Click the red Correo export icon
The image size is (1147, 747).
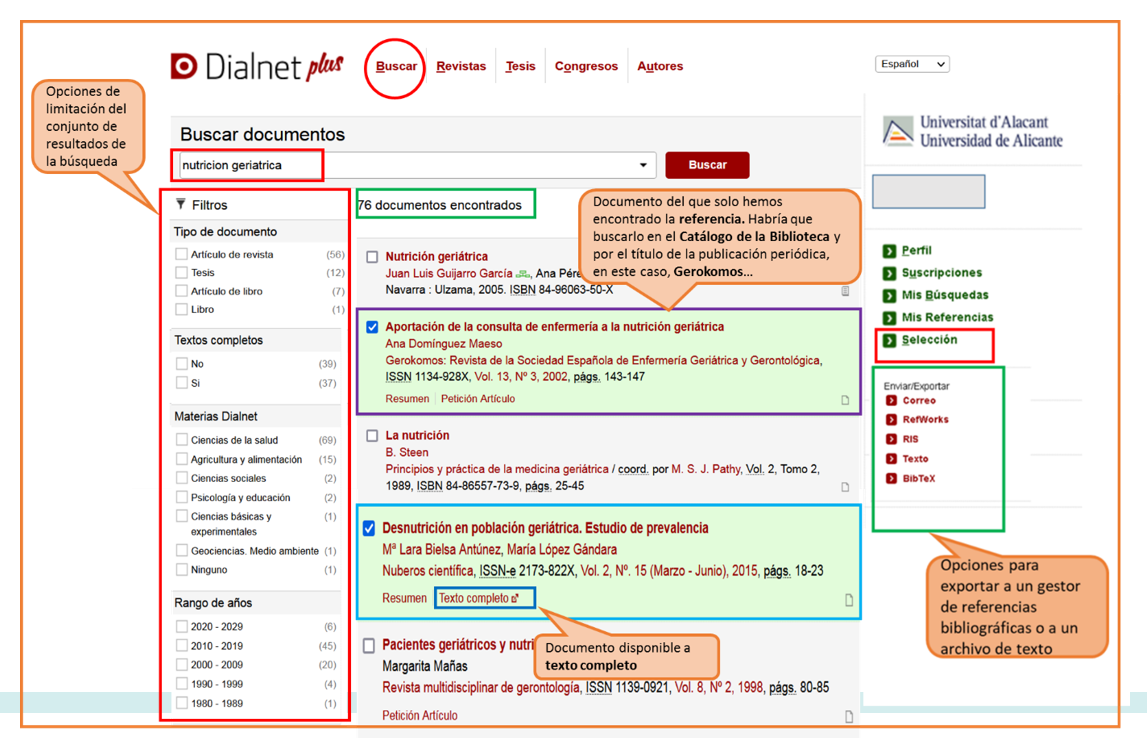tap(891, 401)
